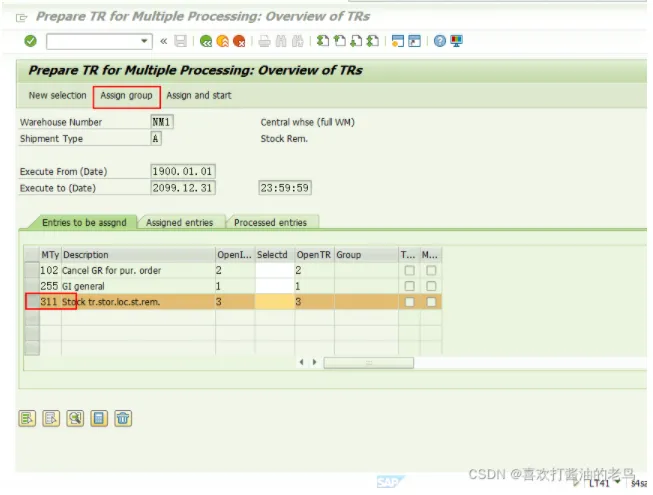Click the Save diskette icon

point(180,41)
